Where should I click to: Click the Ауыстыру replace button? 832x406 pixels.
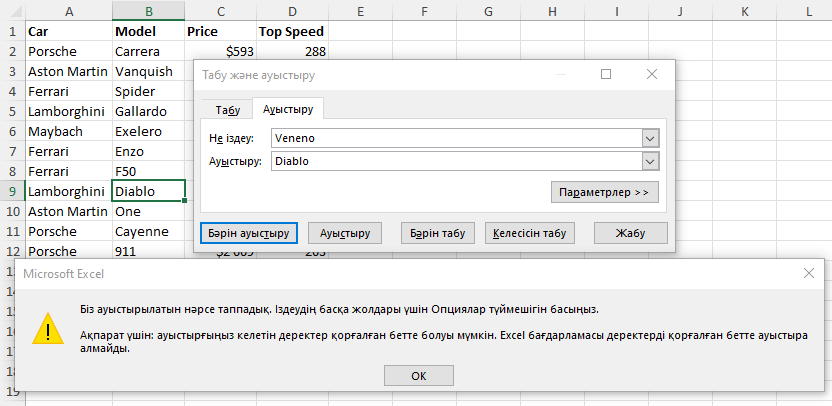coord(345,233)
